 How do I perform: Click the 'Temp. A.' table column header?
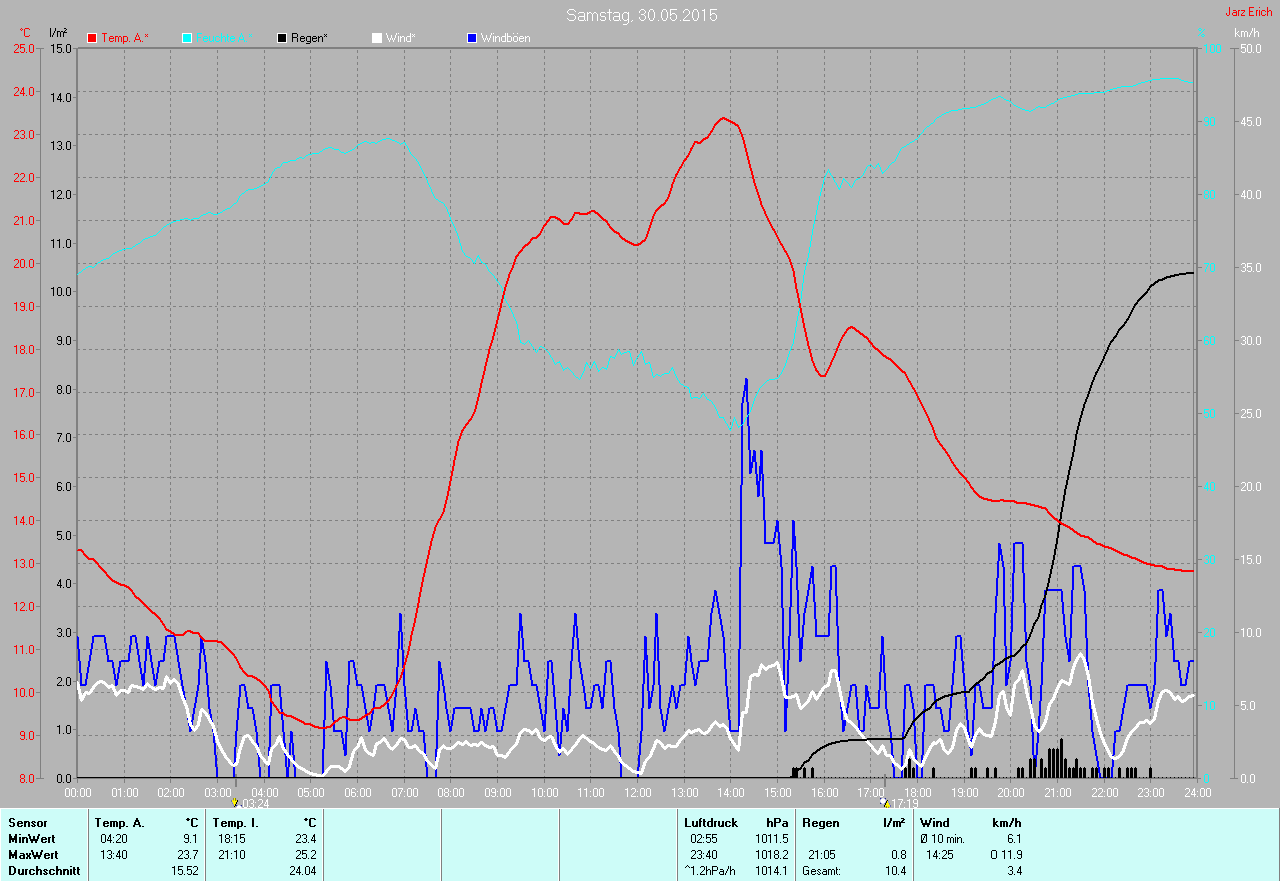coord(120,823)
